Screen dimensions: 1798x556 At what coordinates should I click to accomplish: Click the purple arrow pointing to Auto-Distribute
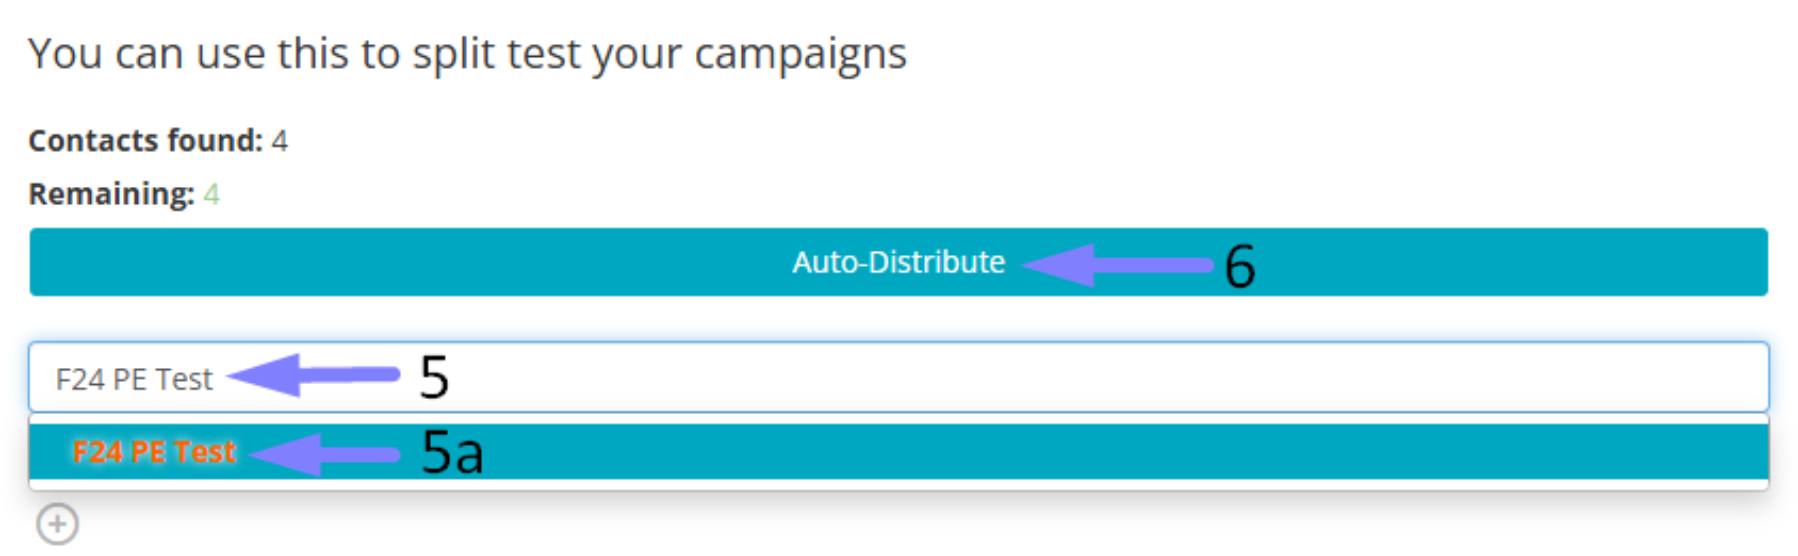pos(1118,265)
